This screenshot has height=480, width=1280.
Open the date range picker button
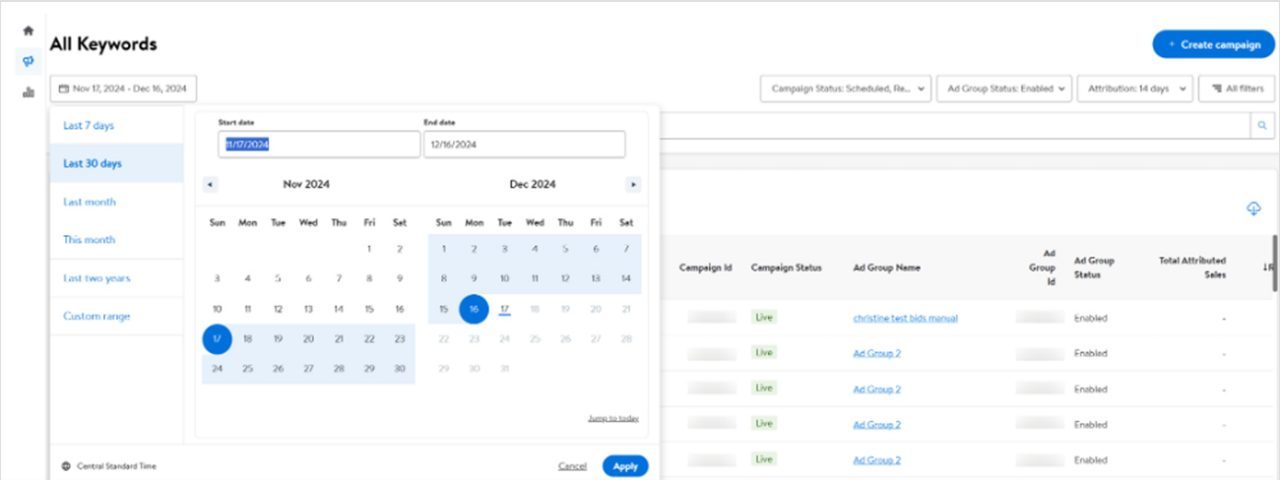click(123, 89)
